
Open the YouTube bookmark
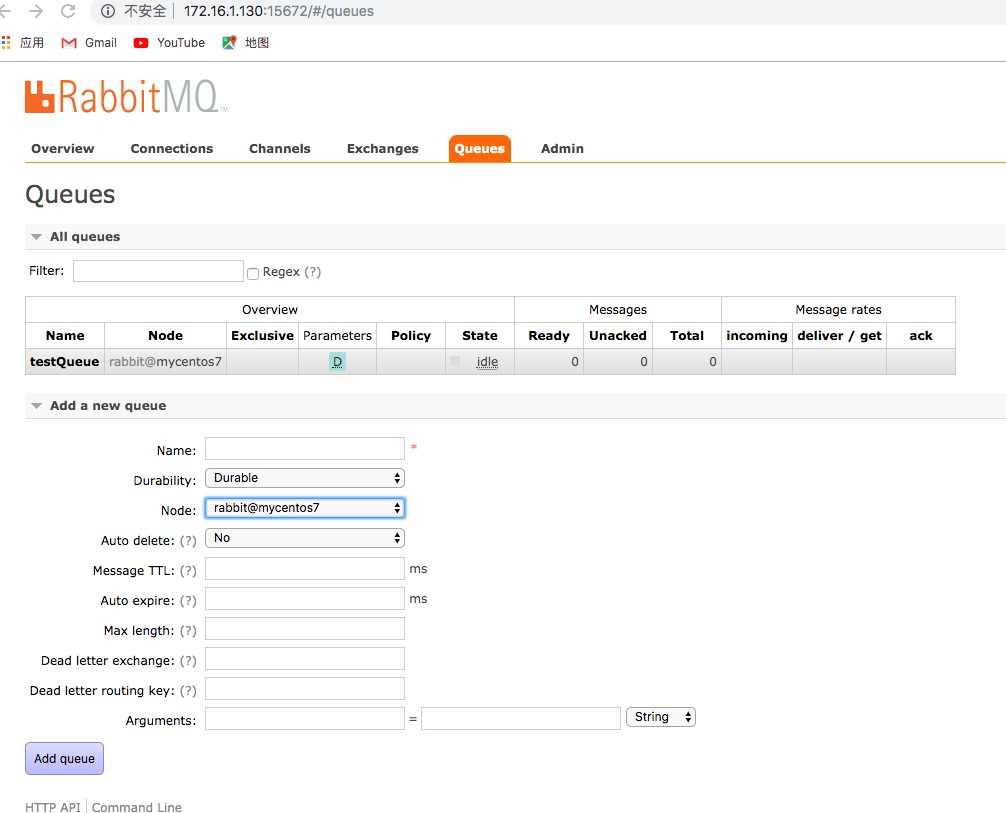coord(169,42)
